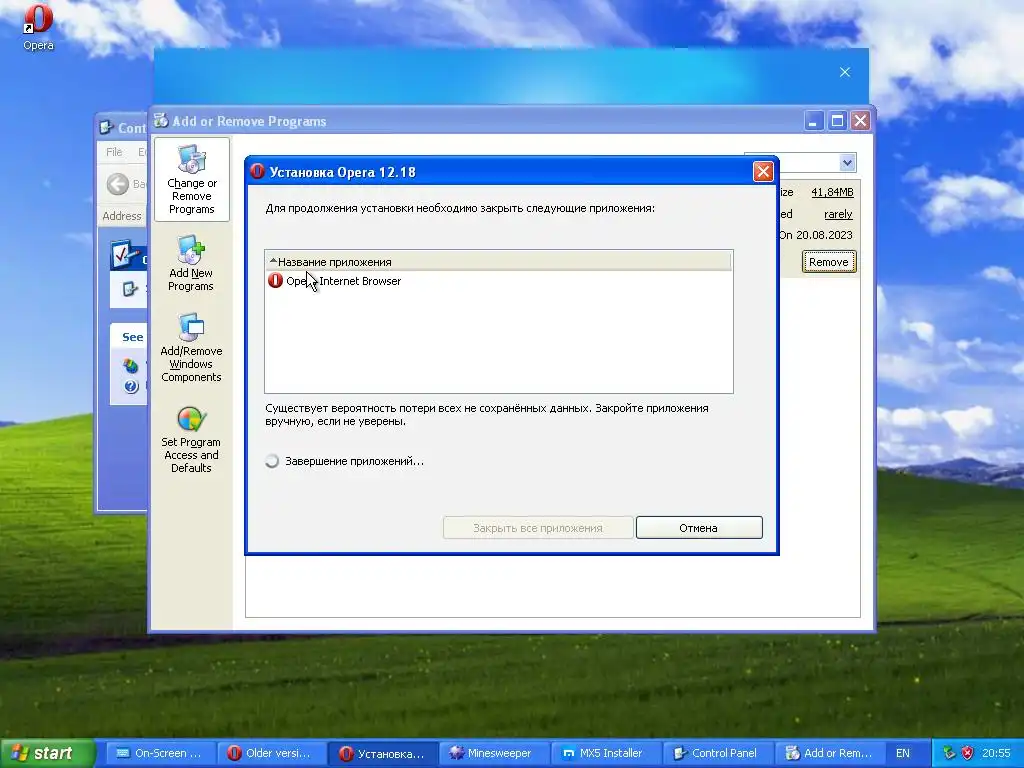Switch to Установка taskbar item
1024x768 pixels.
tap(381, 753)
